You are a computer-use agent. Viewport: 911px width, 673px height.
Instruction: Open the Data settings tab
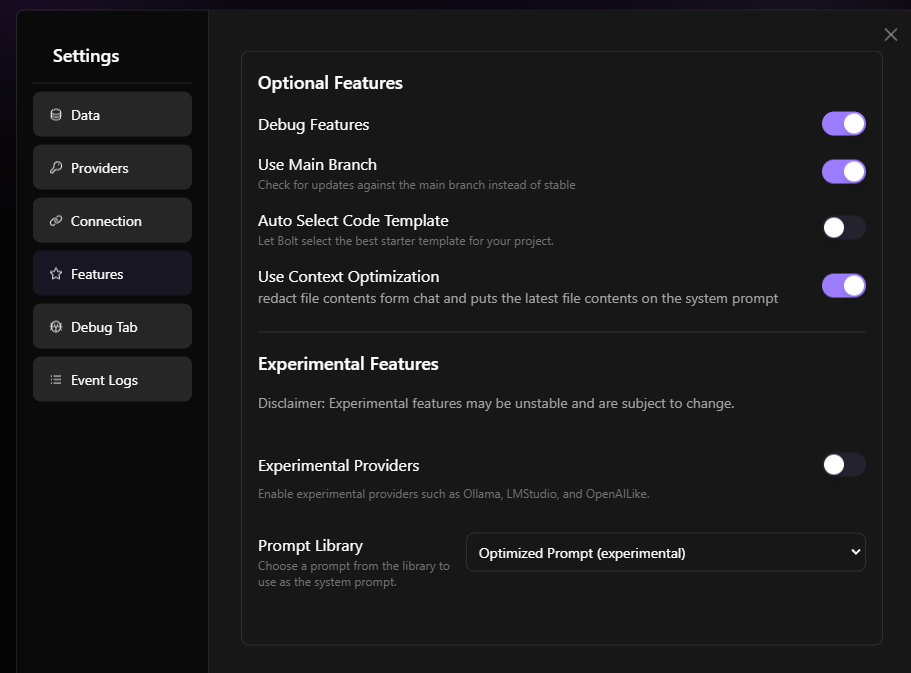click(x=112, y=114)
